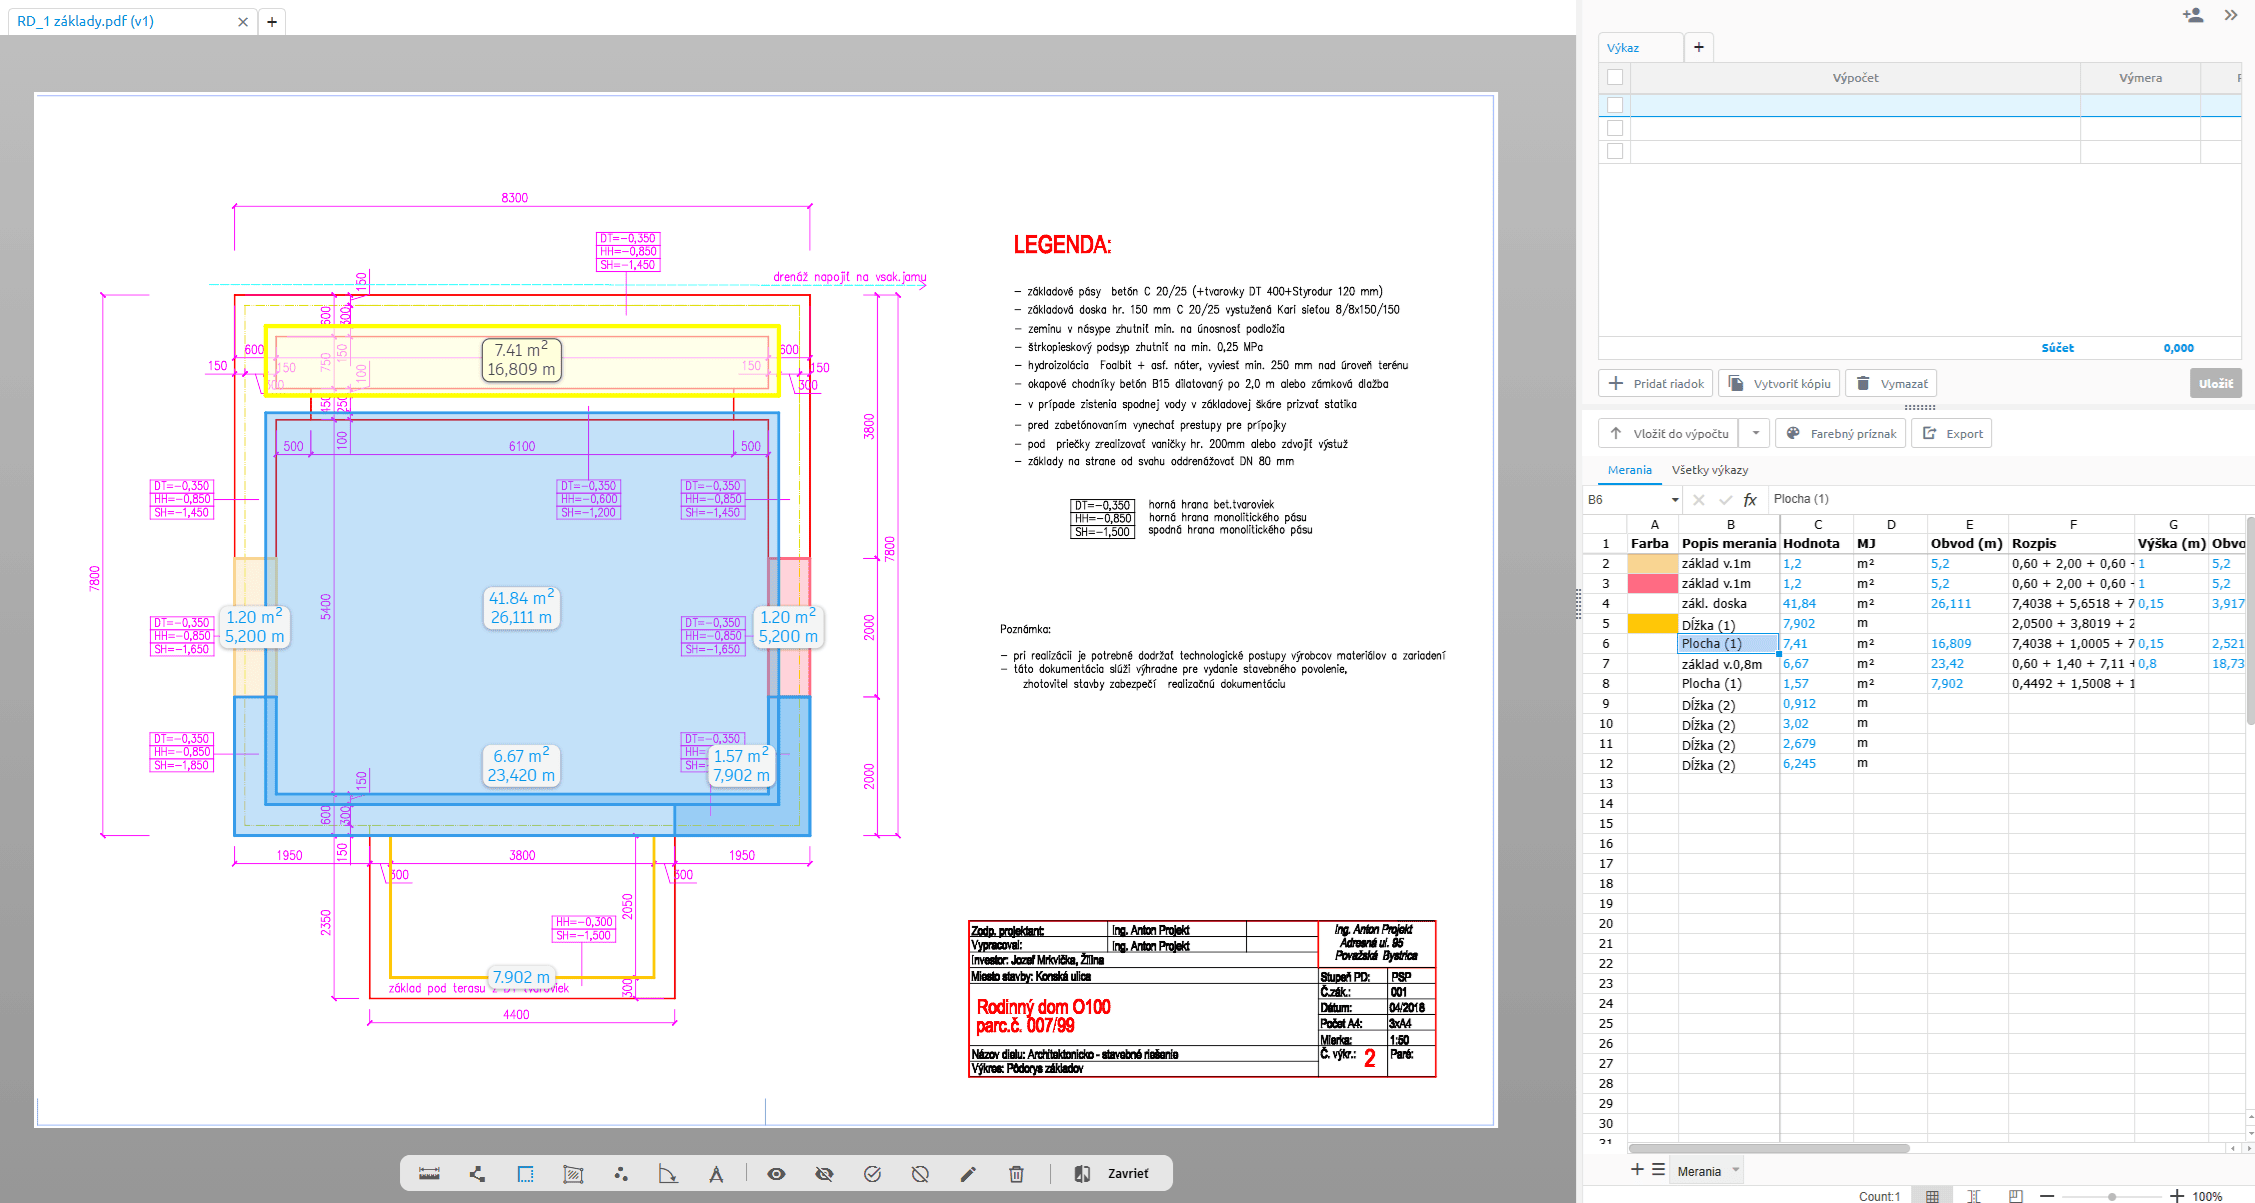Click the formula bar showing Plocha (1)
The image size is (2255, 1203).
click(1801, 499)
